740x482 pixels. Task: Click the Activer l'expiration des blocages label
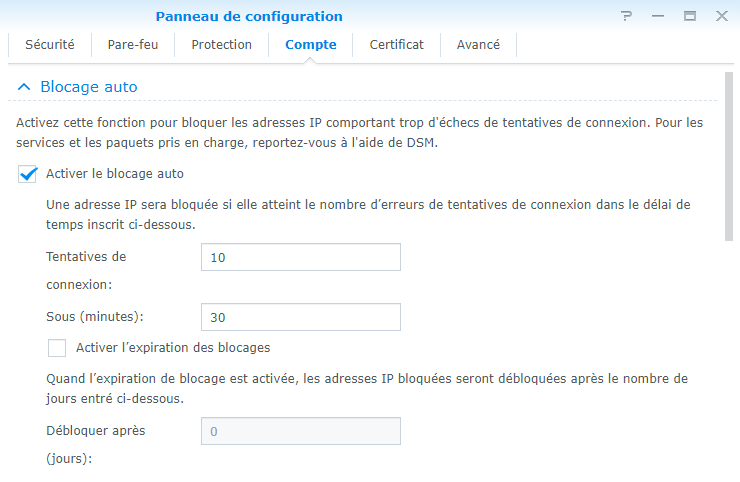pyautogui.click(x=173, y=348)
